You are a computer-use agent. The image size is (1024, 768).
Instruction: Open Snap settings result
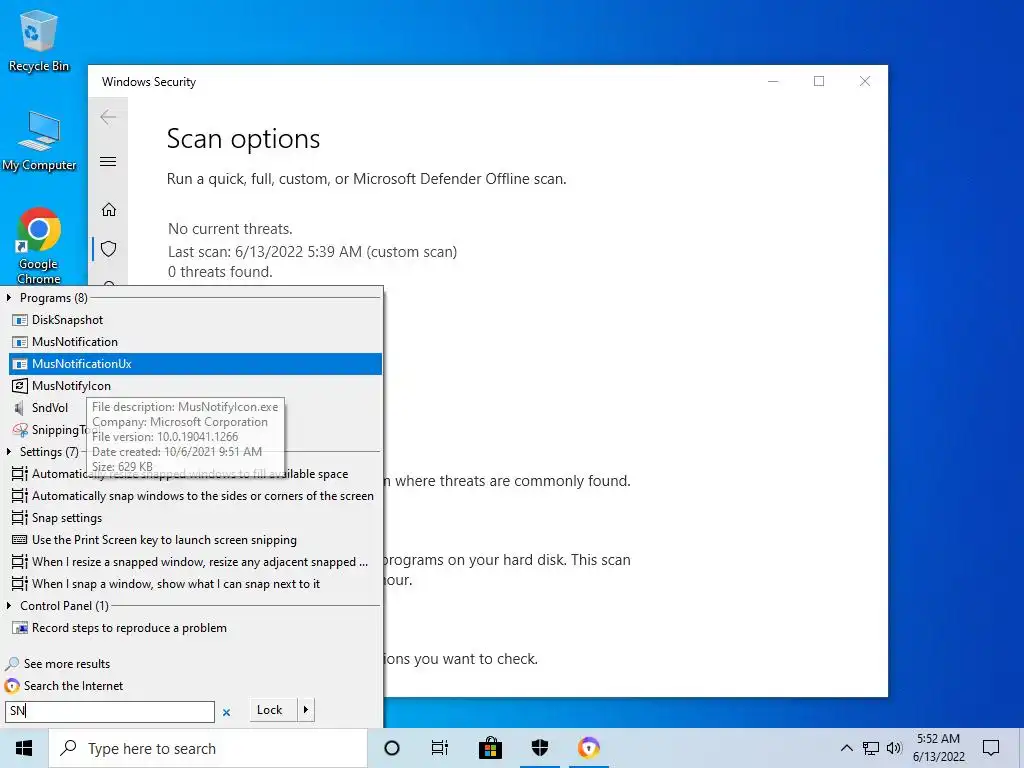(x=195, y=518)
